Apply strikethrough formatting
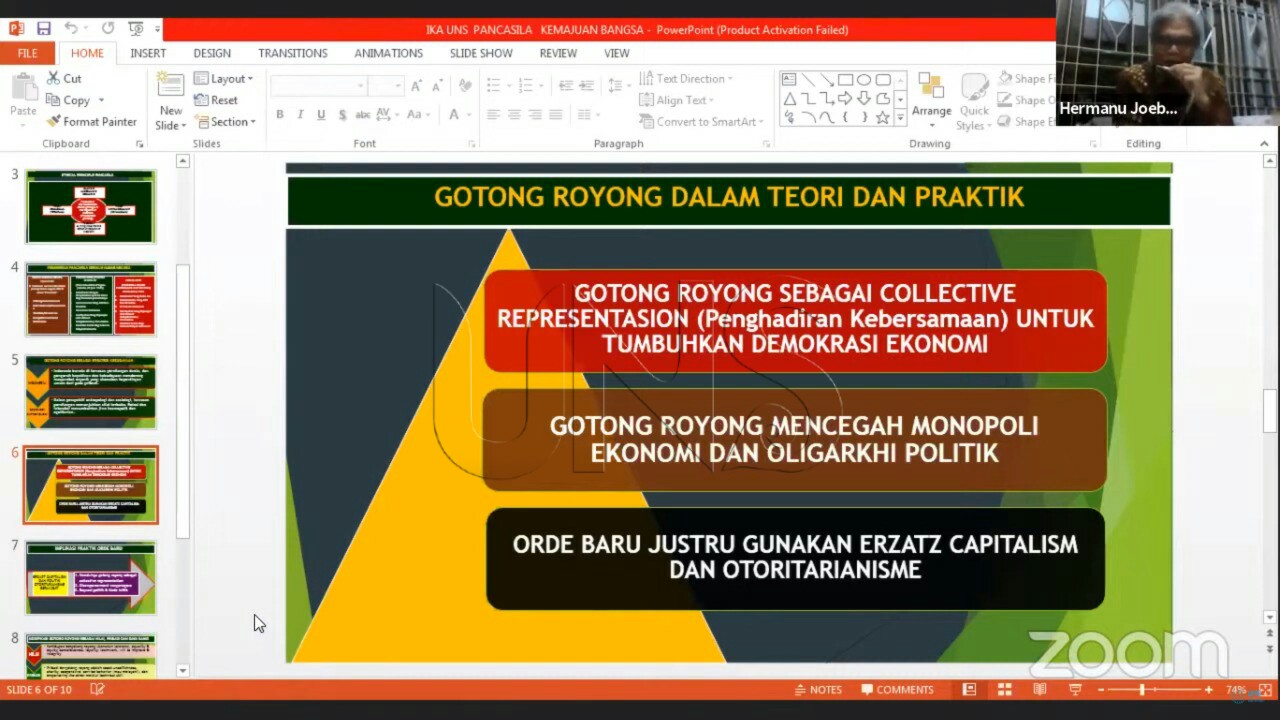The width and height of the screenshot is (1280, 720). [362, 115]
